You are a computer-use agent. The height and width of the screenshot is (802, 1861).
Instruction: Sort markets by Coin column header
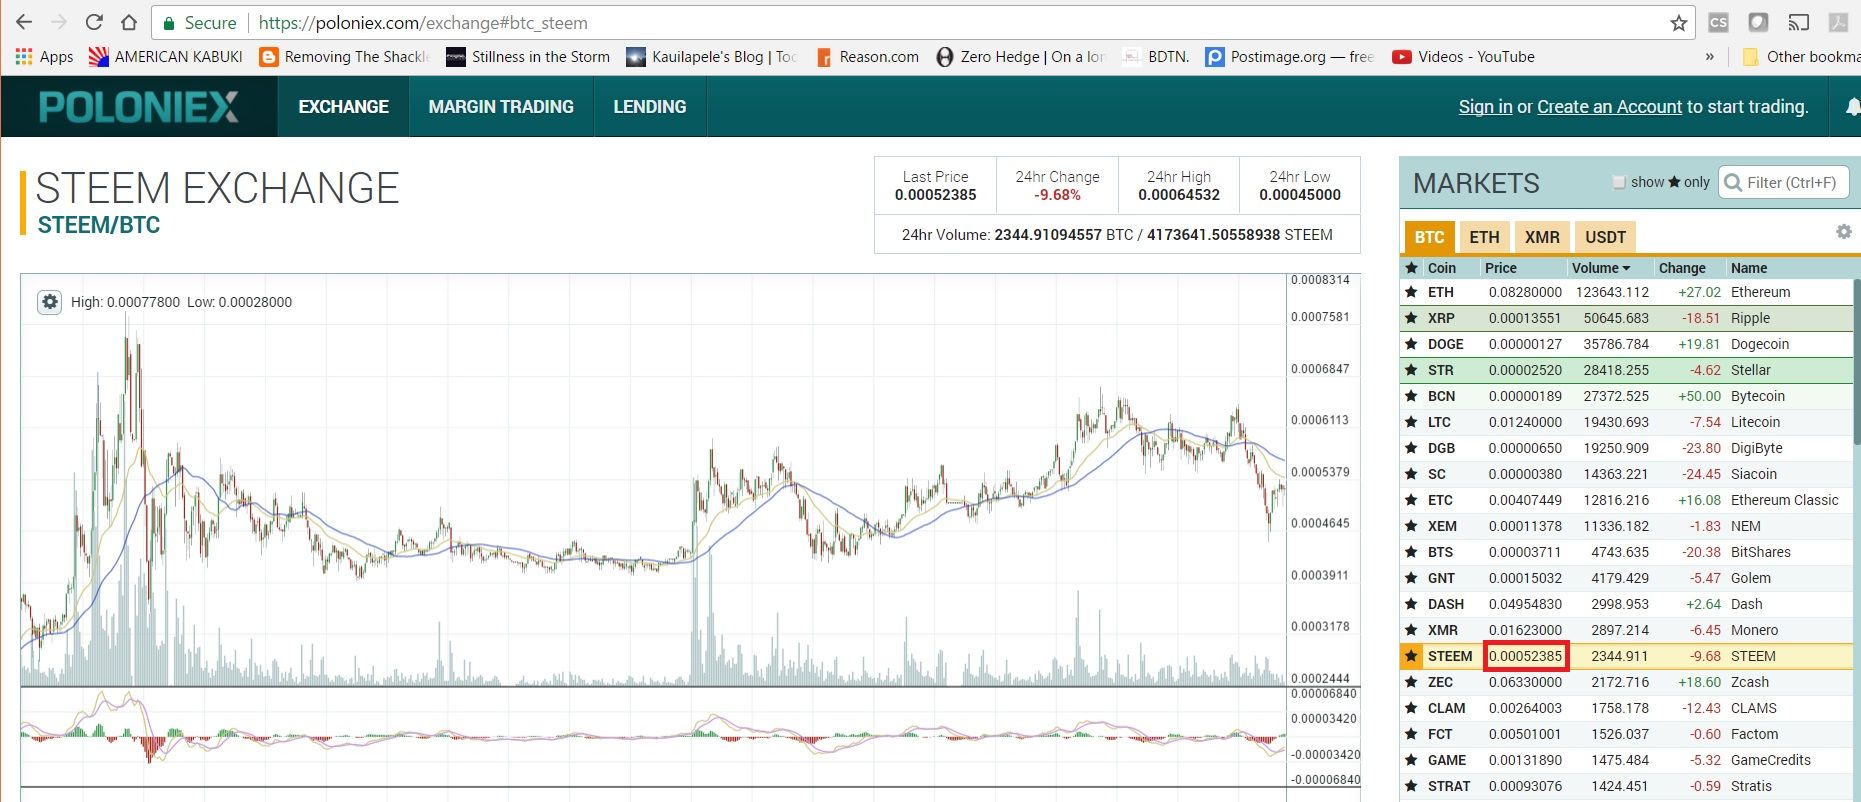pyautogui.click(x=1441, y=268)
